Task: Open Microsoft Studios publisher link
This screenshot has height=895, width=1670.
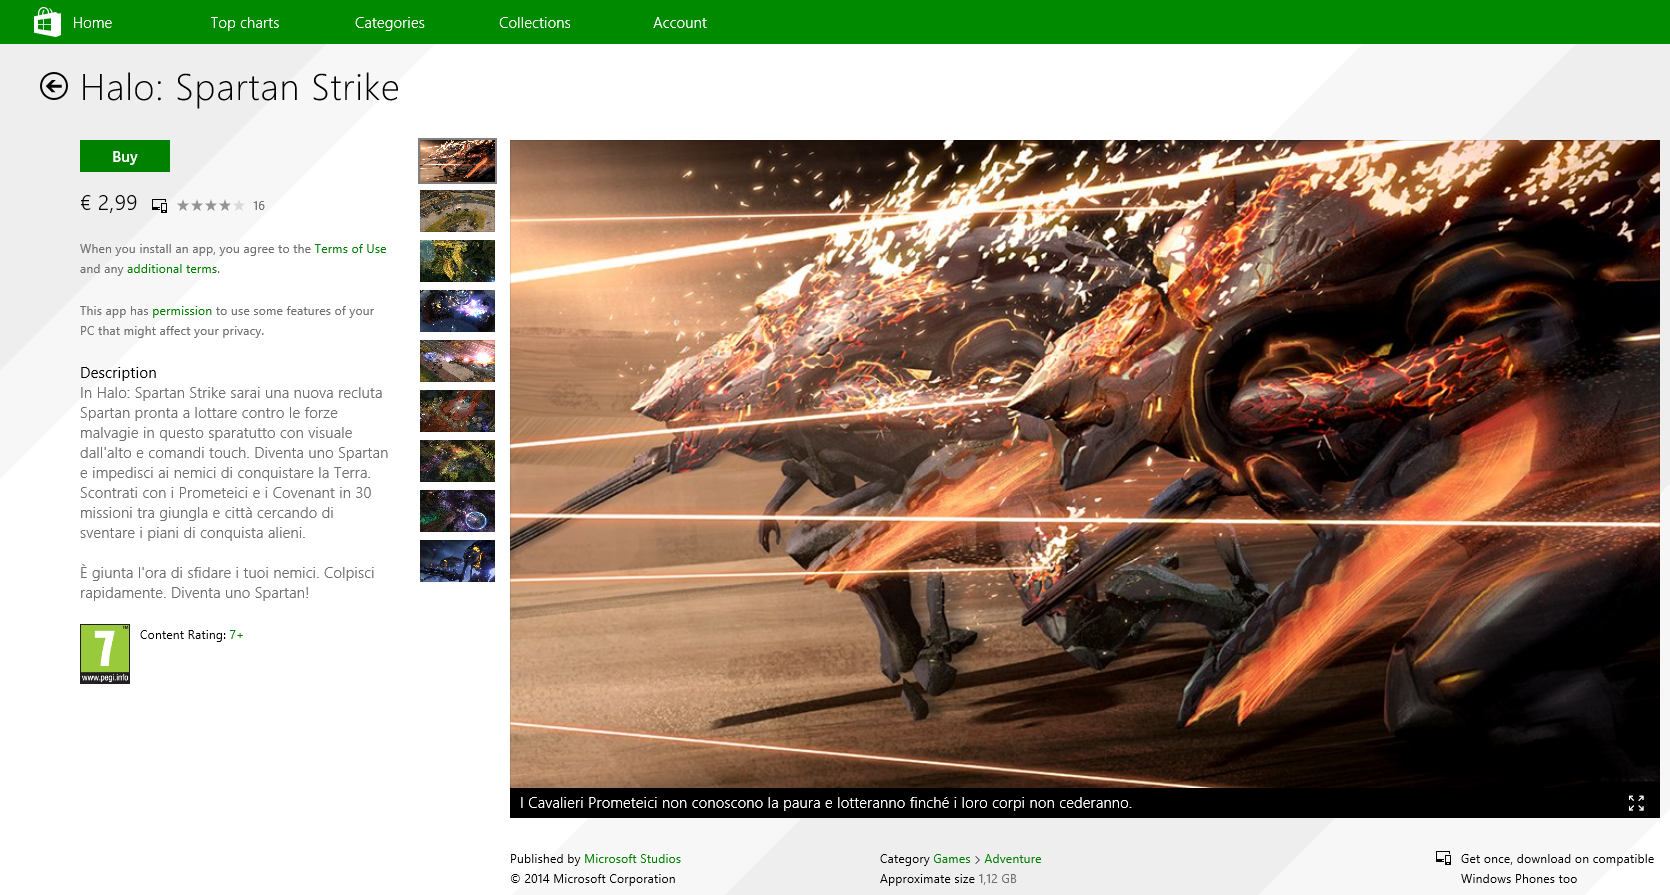Action: tap(632, 859)
